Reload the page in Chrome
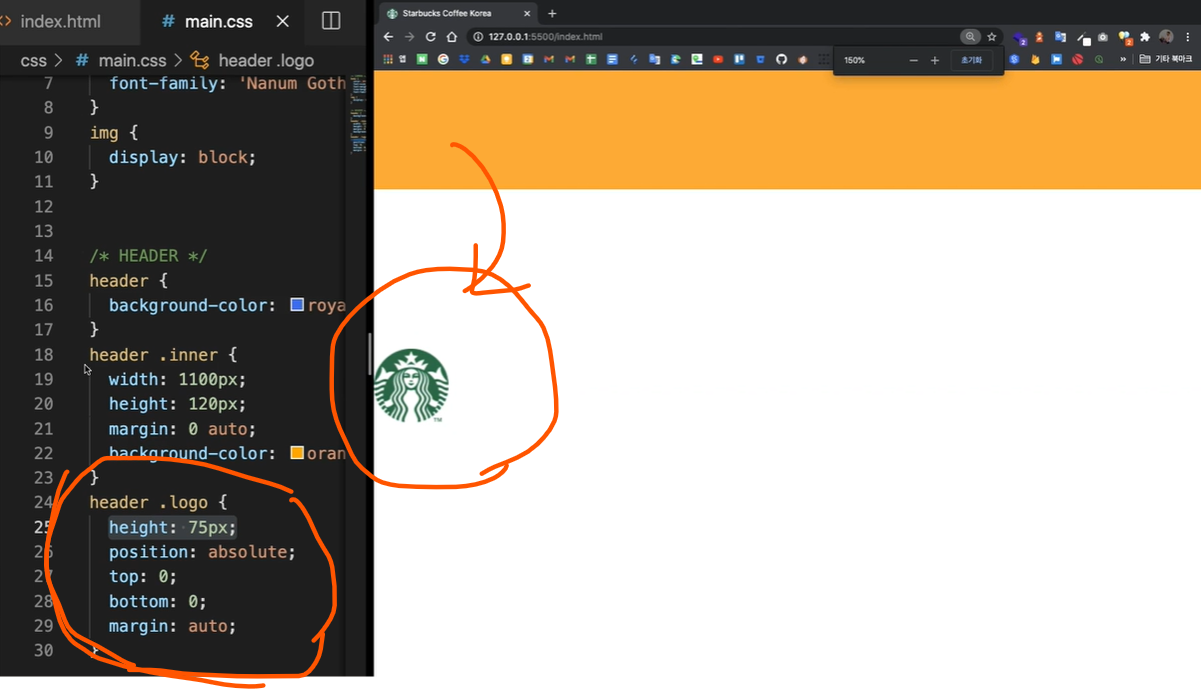Screen dimensions: 1201x690 [x=431, y=37]
